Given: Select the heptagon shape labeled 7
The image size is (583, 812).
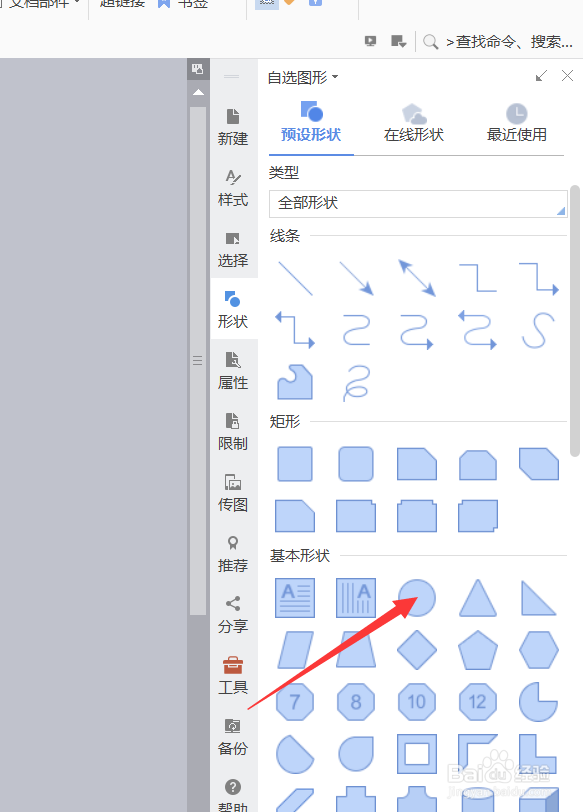Looking at the screenshot, I should [x=295, y=702].
